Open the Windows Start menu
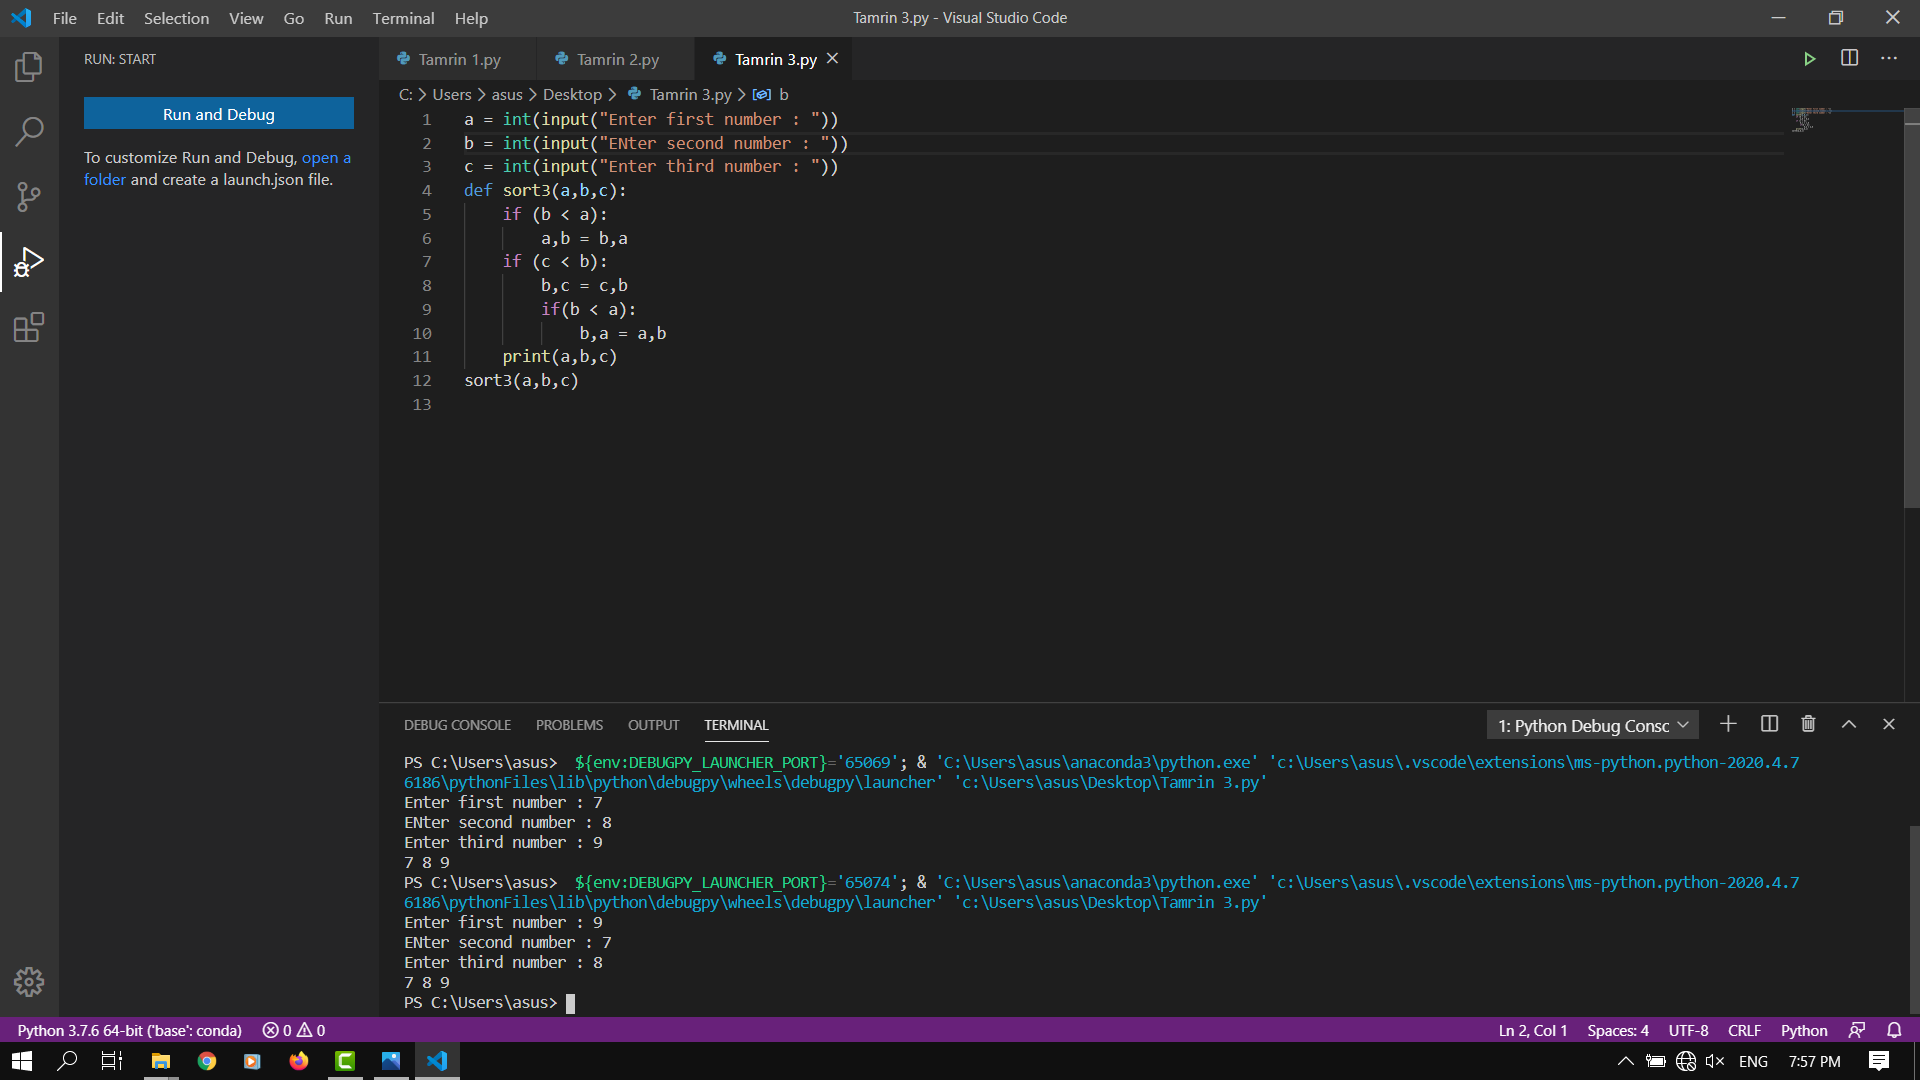Image resolution: width=1920 pixels, height=1080 pixels. point(22,1061)
